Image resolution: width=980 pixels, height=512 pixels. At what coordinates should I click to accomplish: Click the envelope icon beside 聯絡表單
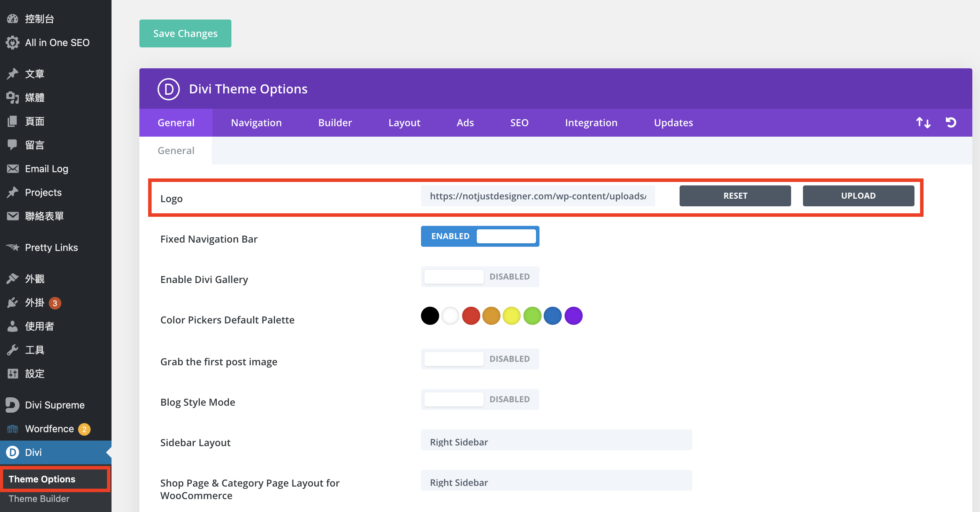12,216
